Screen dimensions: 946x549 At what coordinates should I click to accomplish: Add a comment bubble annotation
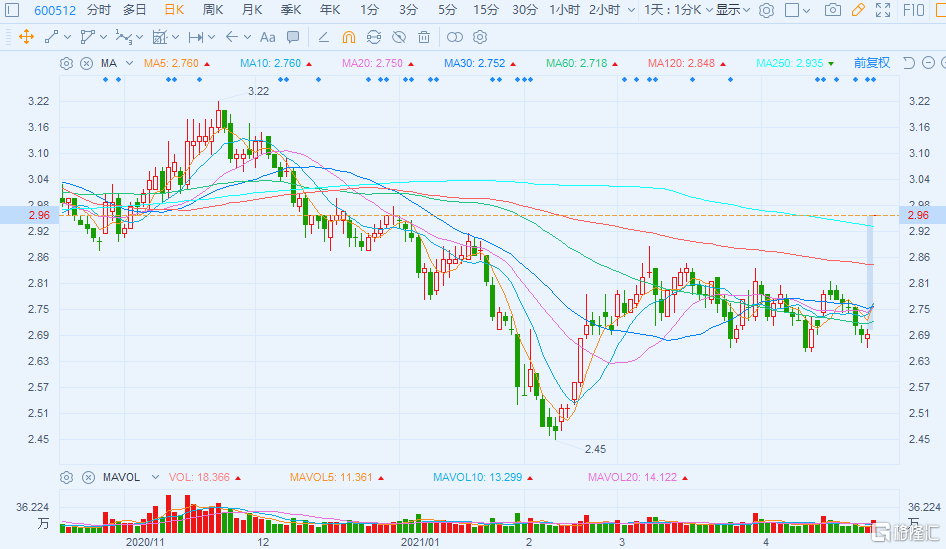point(292,37)
